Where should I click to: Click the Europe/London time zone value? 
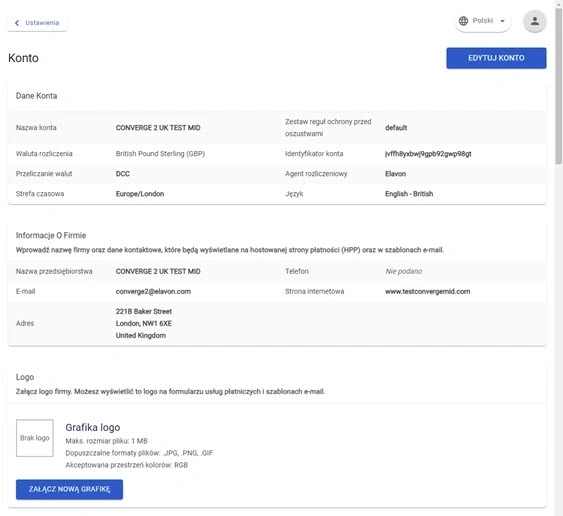tap(140, 194)
